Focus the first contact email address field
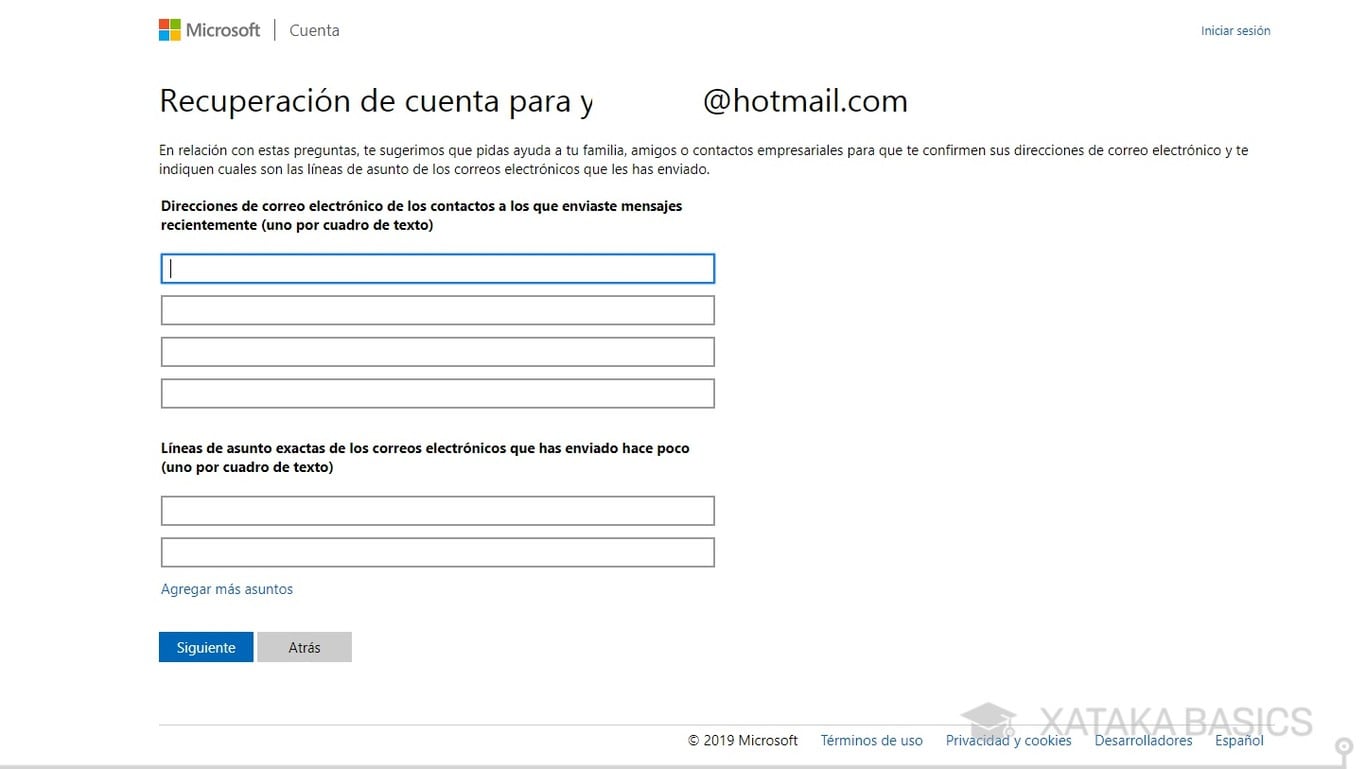Screen dimensions: 1366x769 437,268
